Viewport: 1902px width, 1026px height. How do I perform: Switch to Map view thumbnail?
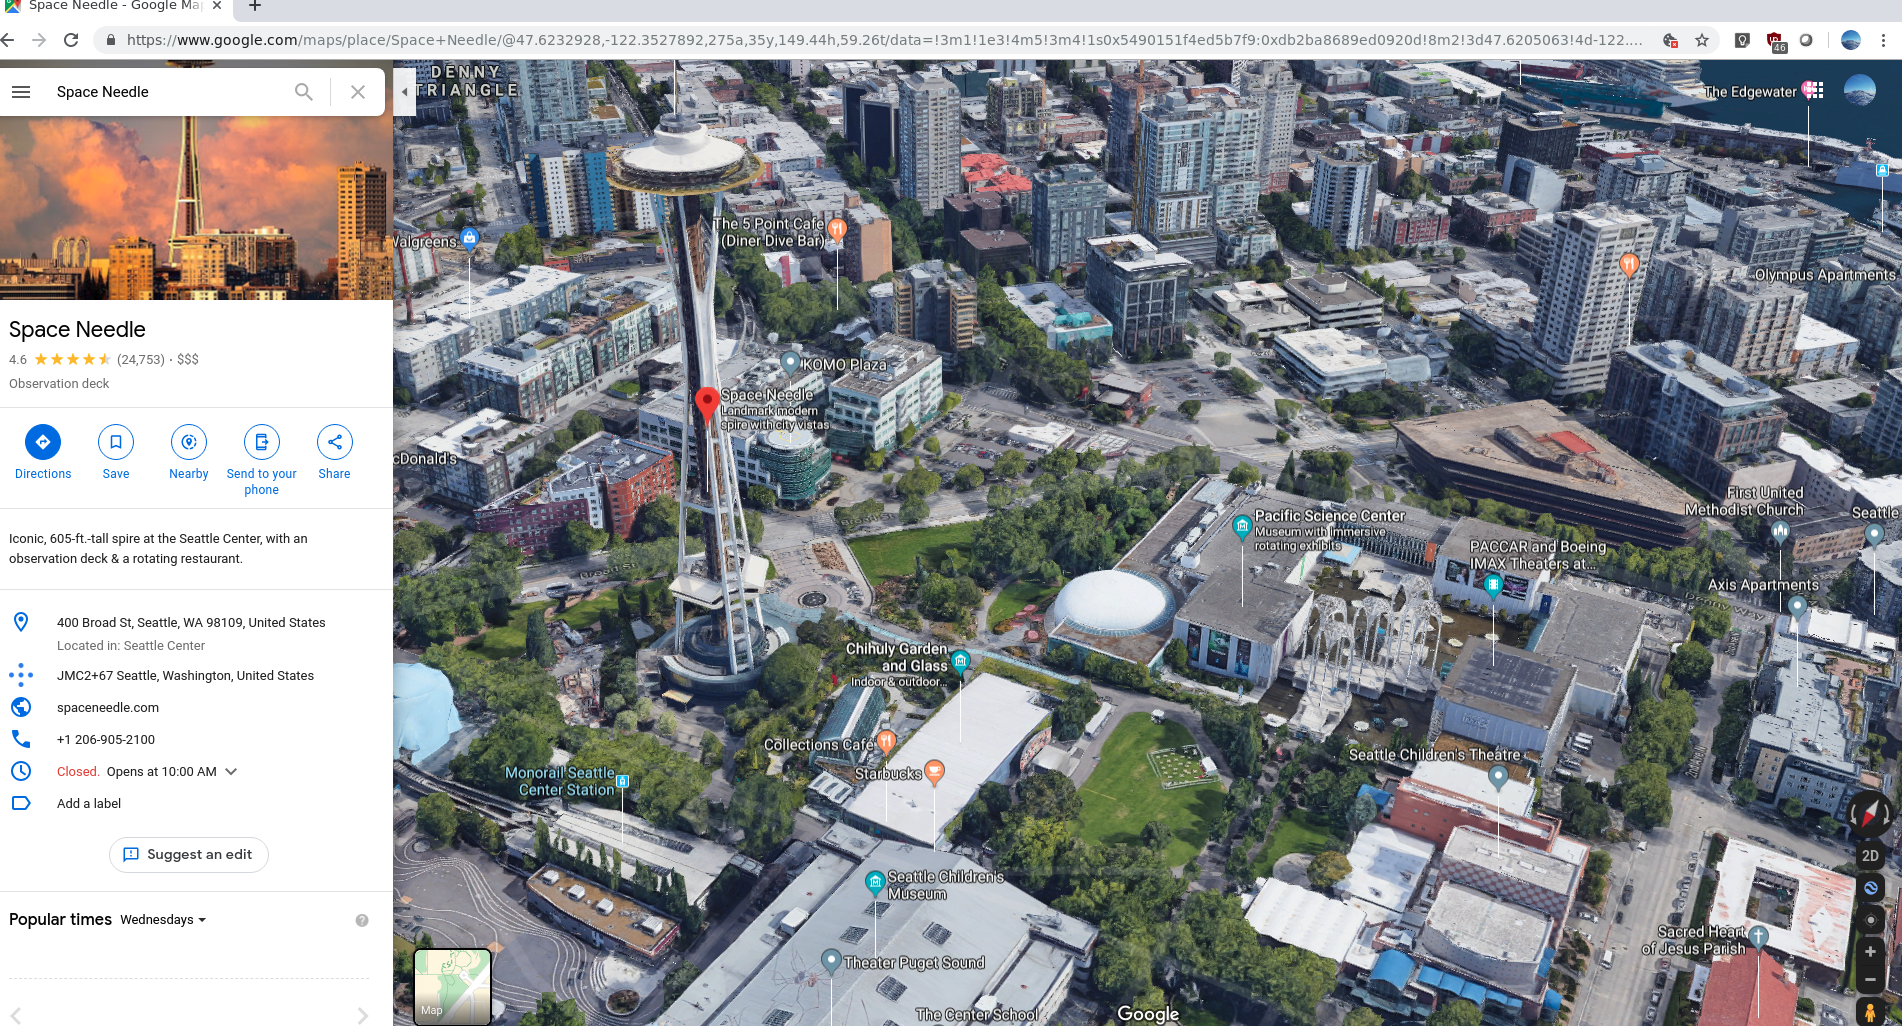click(x=453, y=986)
